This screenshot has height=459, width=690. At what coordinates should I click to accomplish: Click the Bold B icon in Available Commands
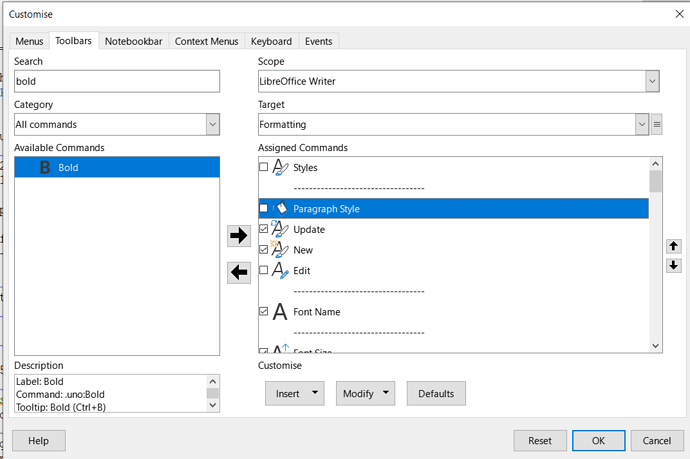click(x=45, y=167)
